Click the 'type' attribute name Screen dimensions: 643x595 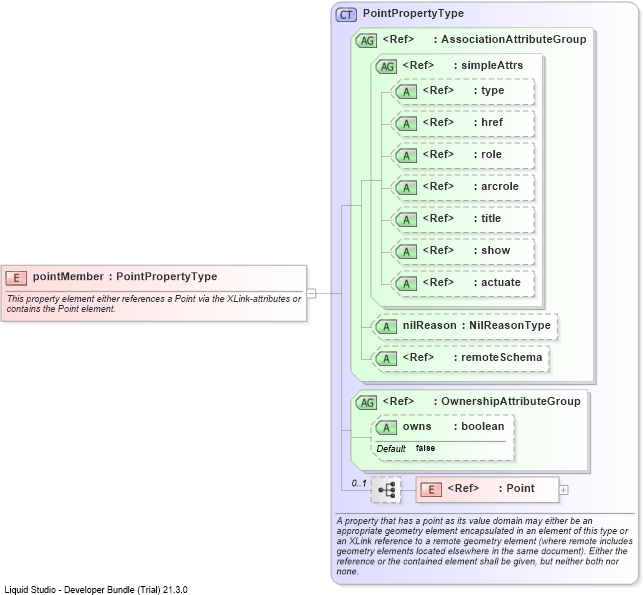tap(493, 90)
